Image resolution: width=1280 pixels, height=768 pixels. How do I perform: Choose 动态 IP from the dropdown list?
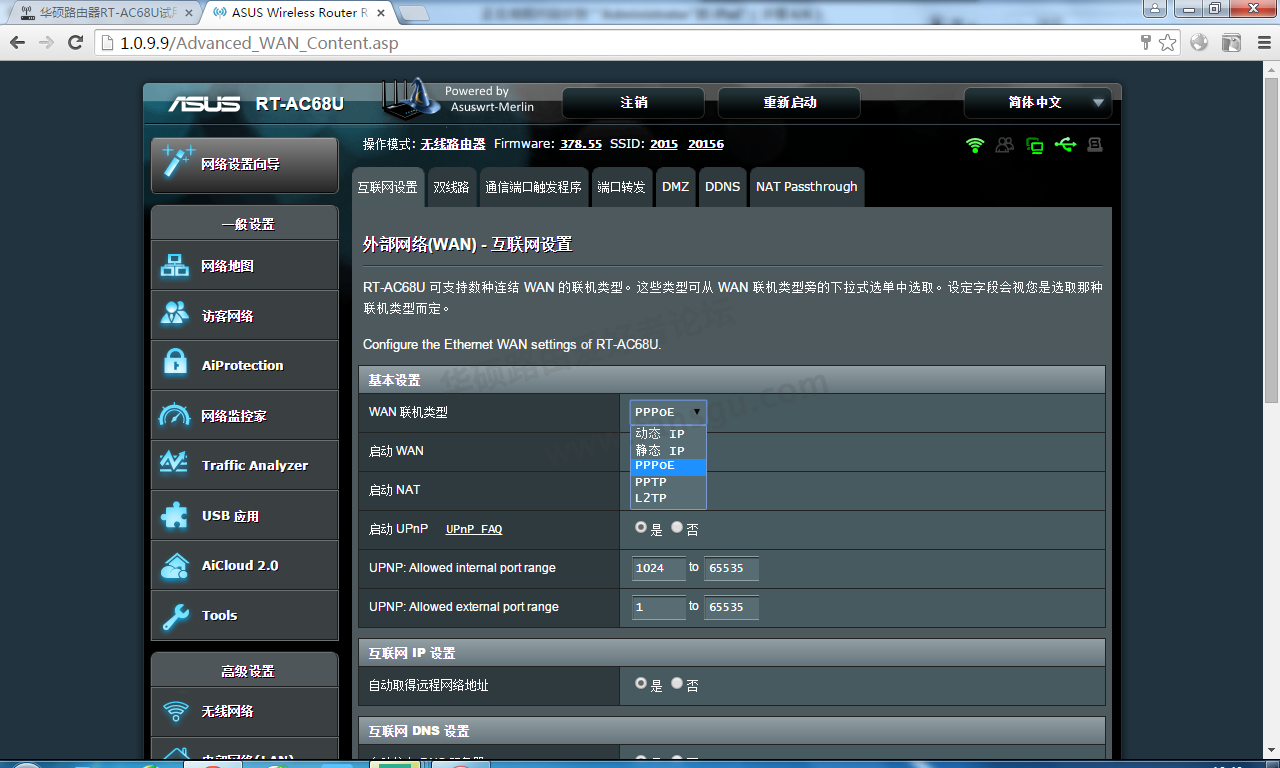pos(668,434)
